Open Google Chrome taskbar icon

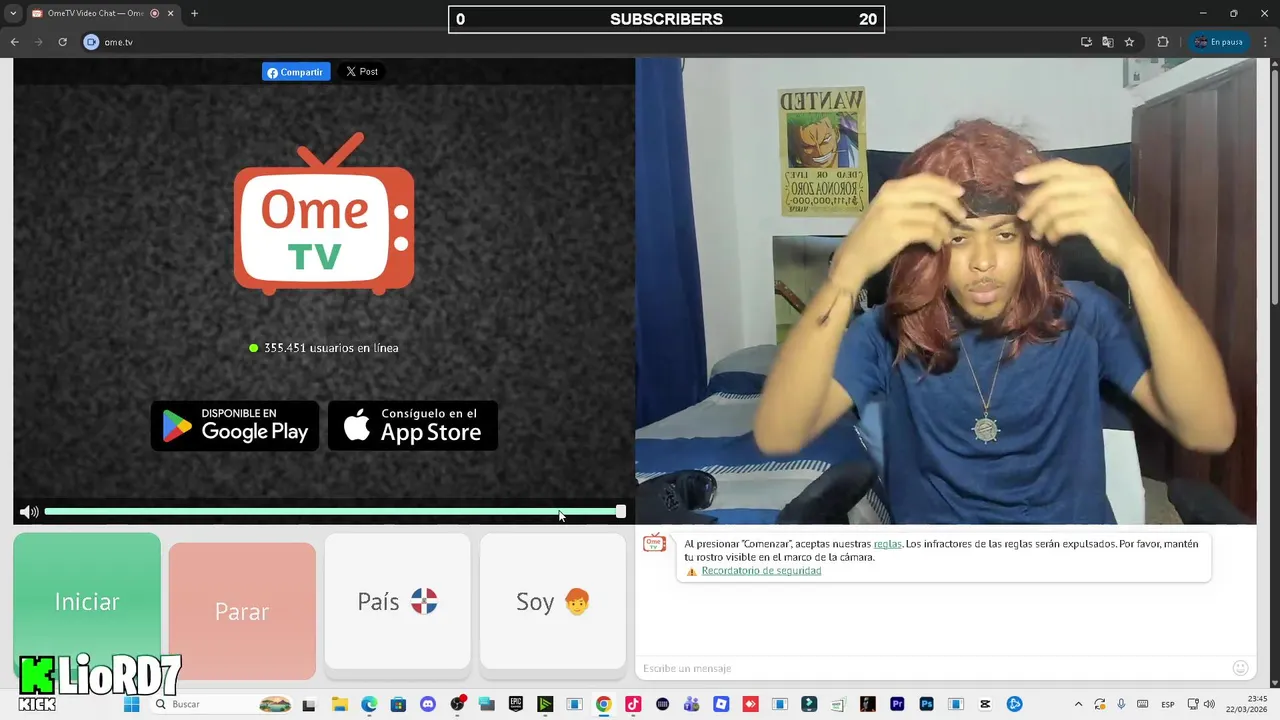(603, 704)
